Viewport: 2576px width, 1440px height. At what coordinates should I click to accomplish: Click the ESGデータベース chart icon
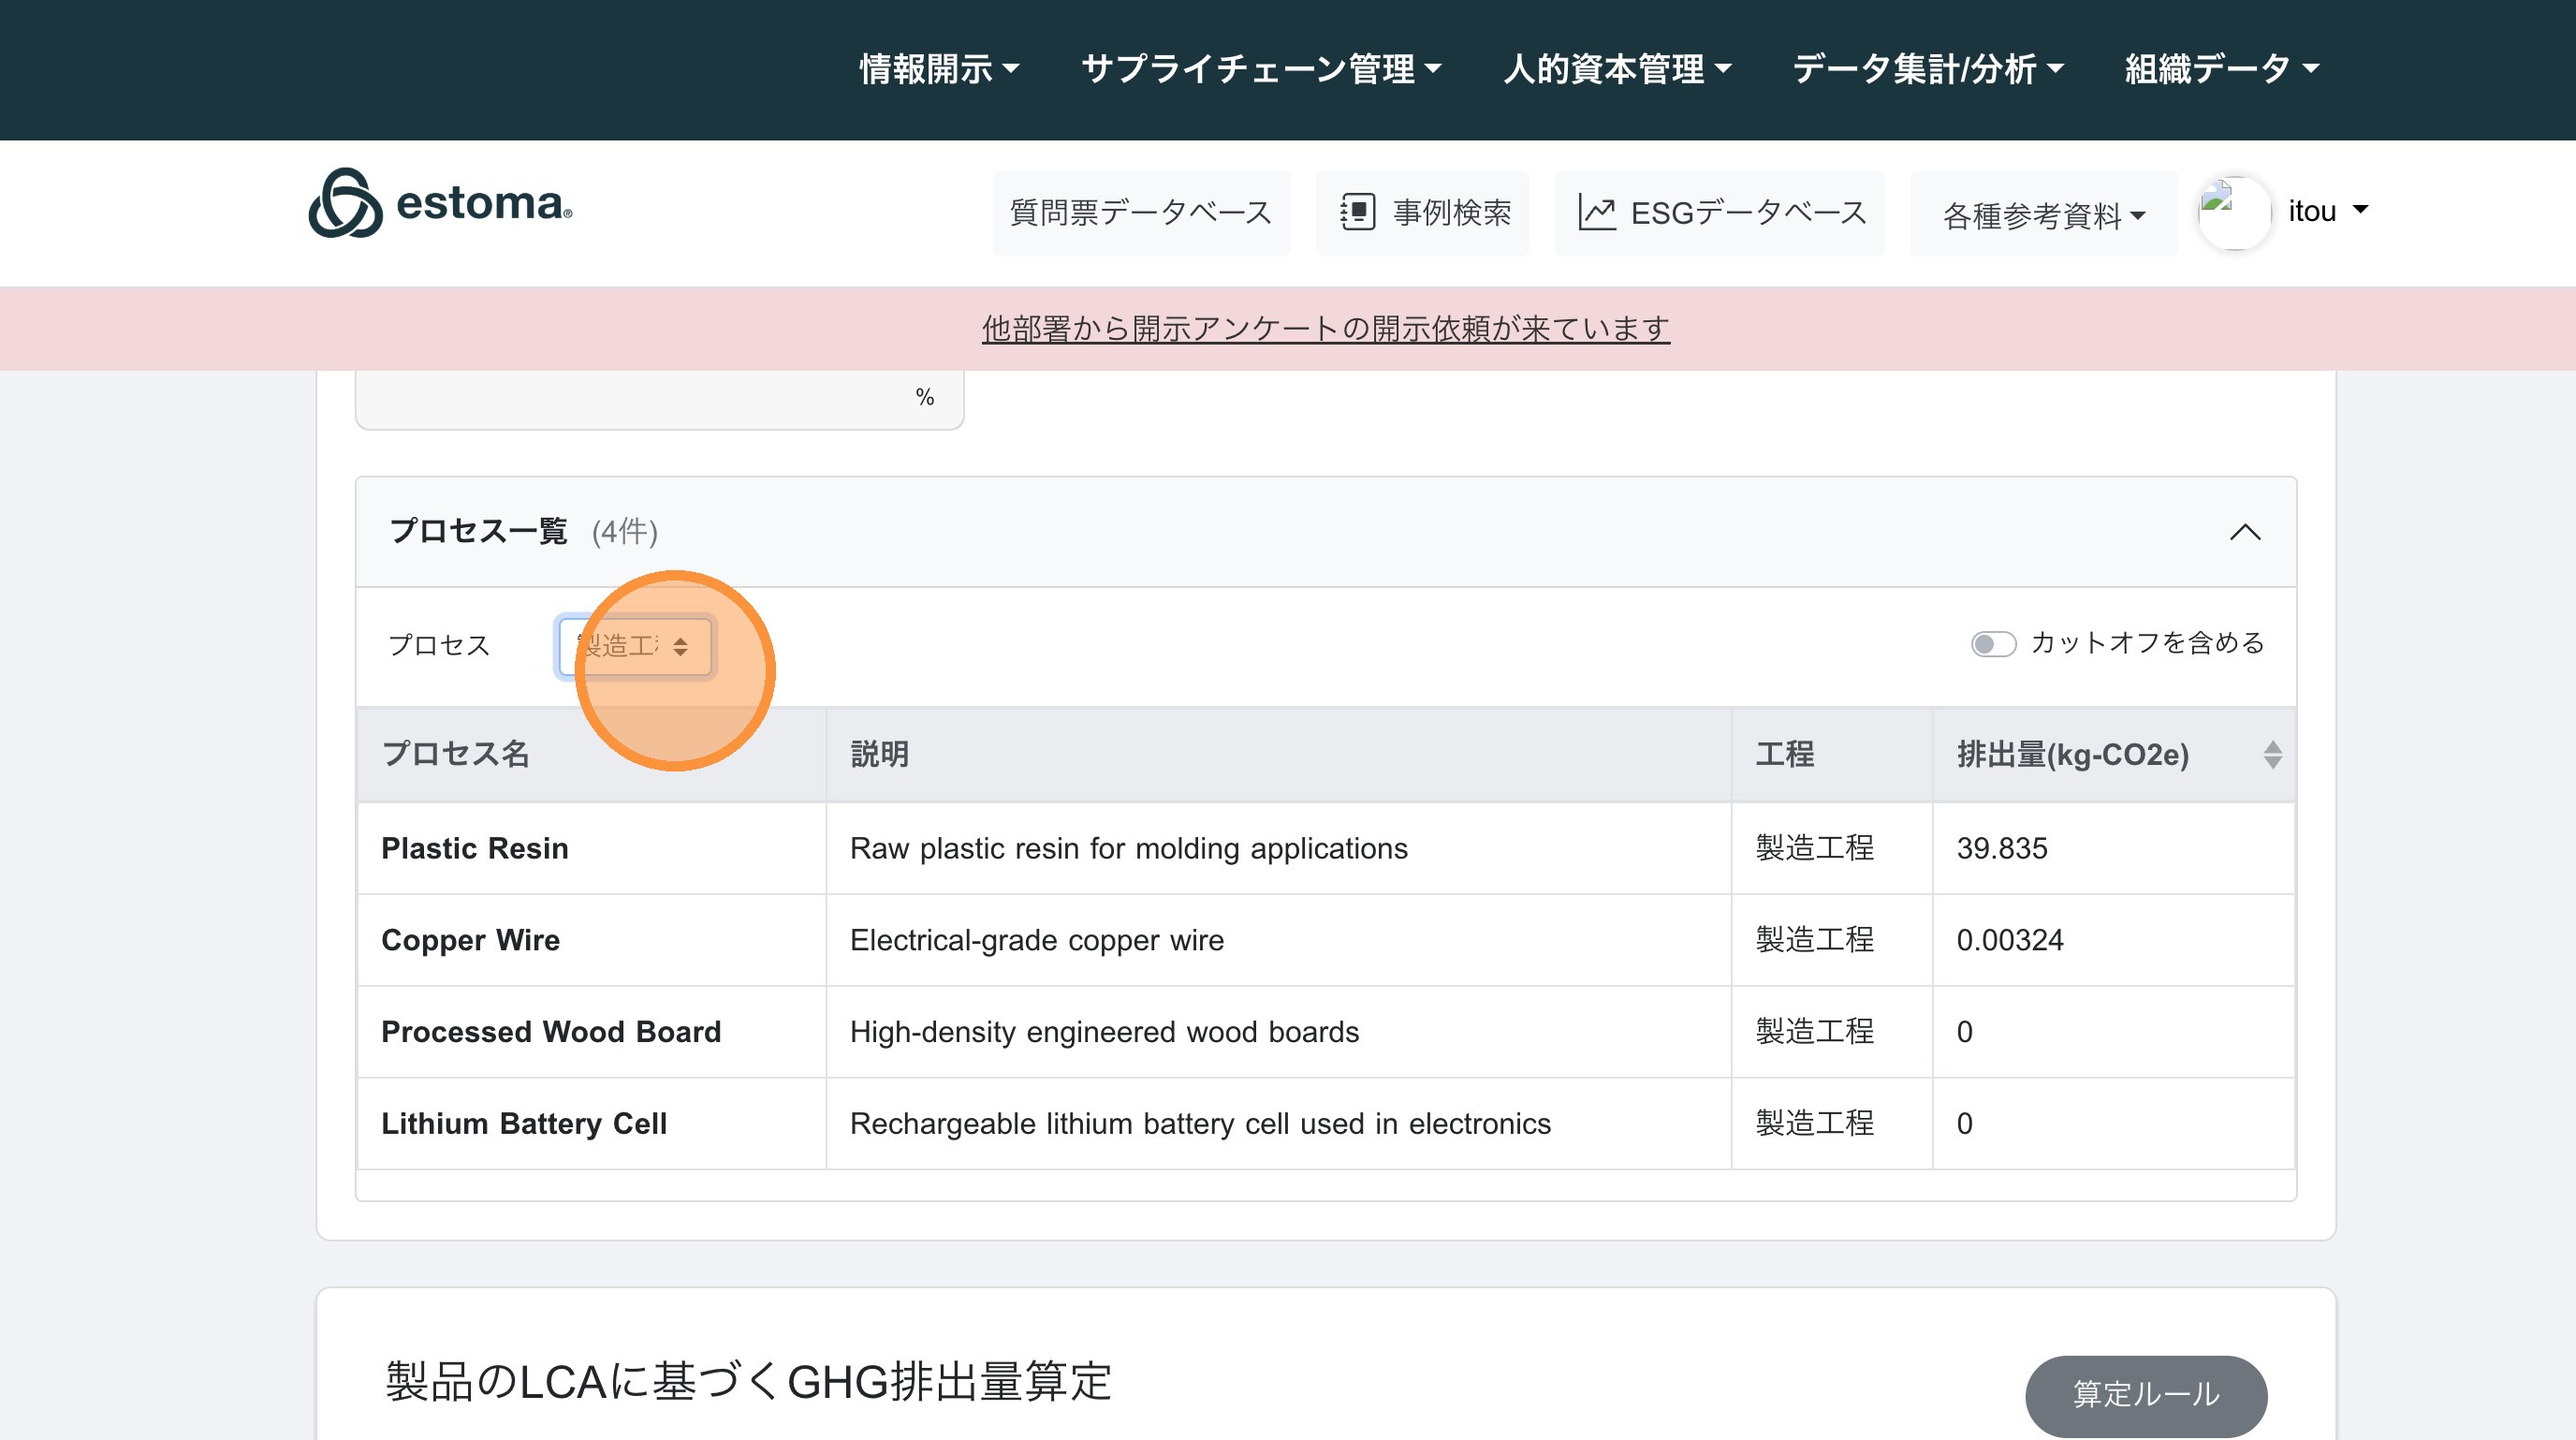pyautogui.click(x=1597, y=212)
